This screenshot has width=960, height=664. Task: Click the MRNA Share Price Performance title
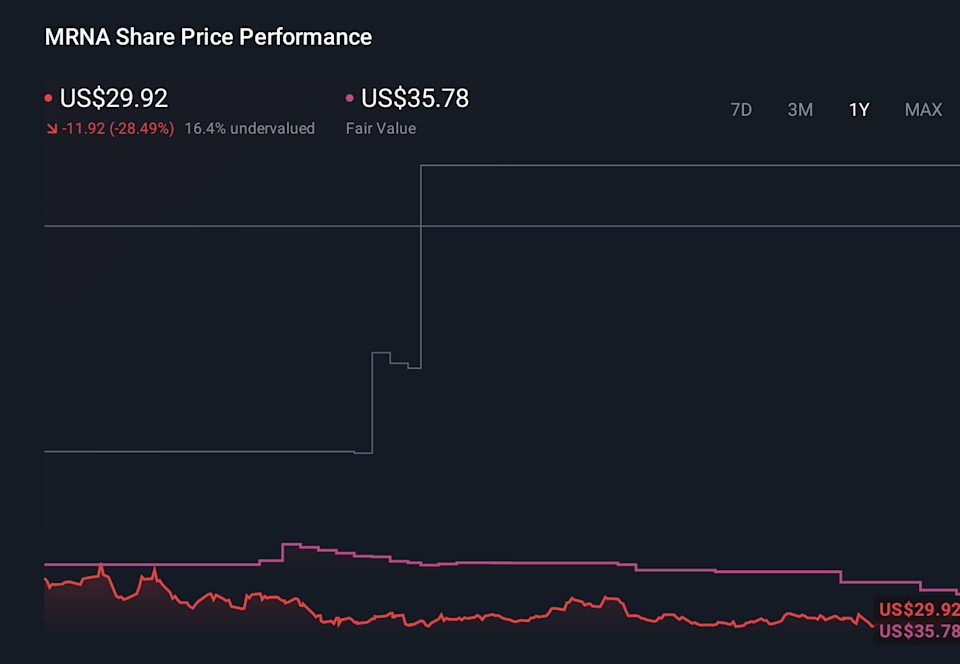click(x=207, y=37)
